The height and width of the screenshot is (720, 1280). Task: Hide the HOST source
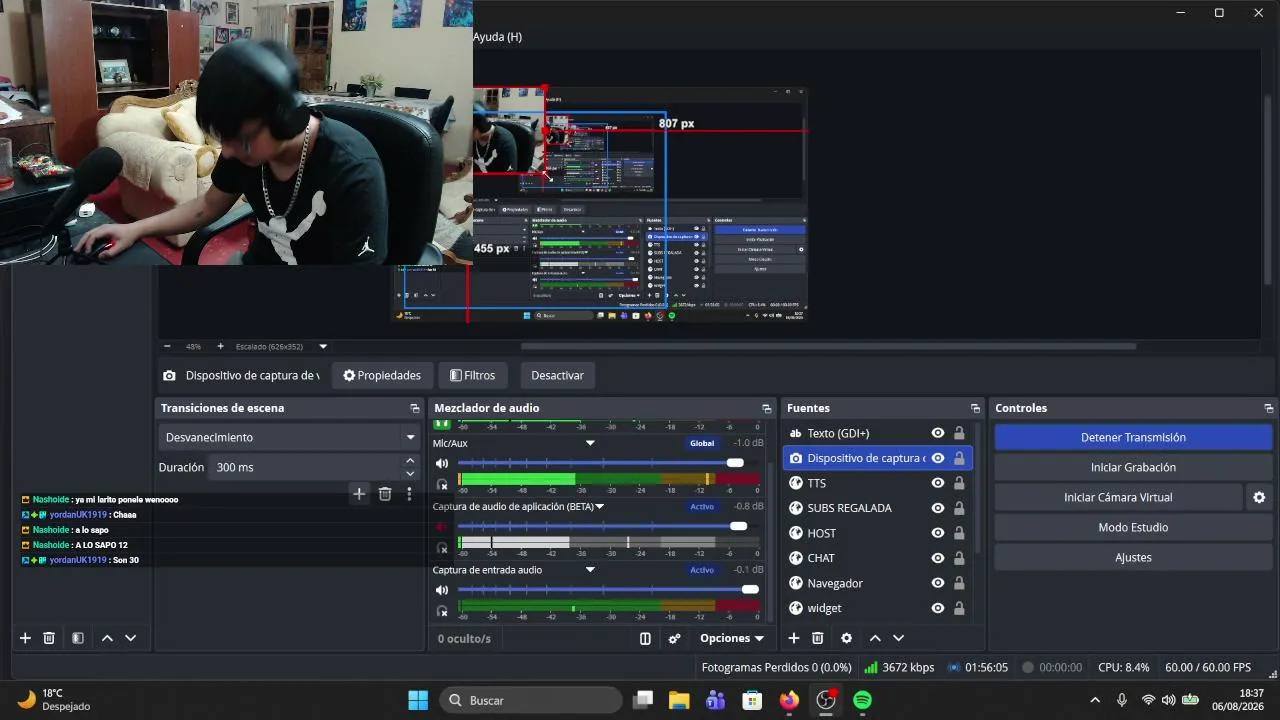click(938, 533)
